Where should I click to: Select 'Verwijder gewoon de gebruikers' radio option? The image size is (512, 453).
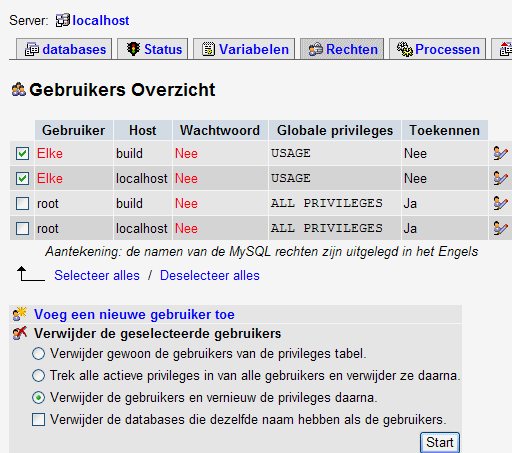pyautogui.click(x=38, y=354)
